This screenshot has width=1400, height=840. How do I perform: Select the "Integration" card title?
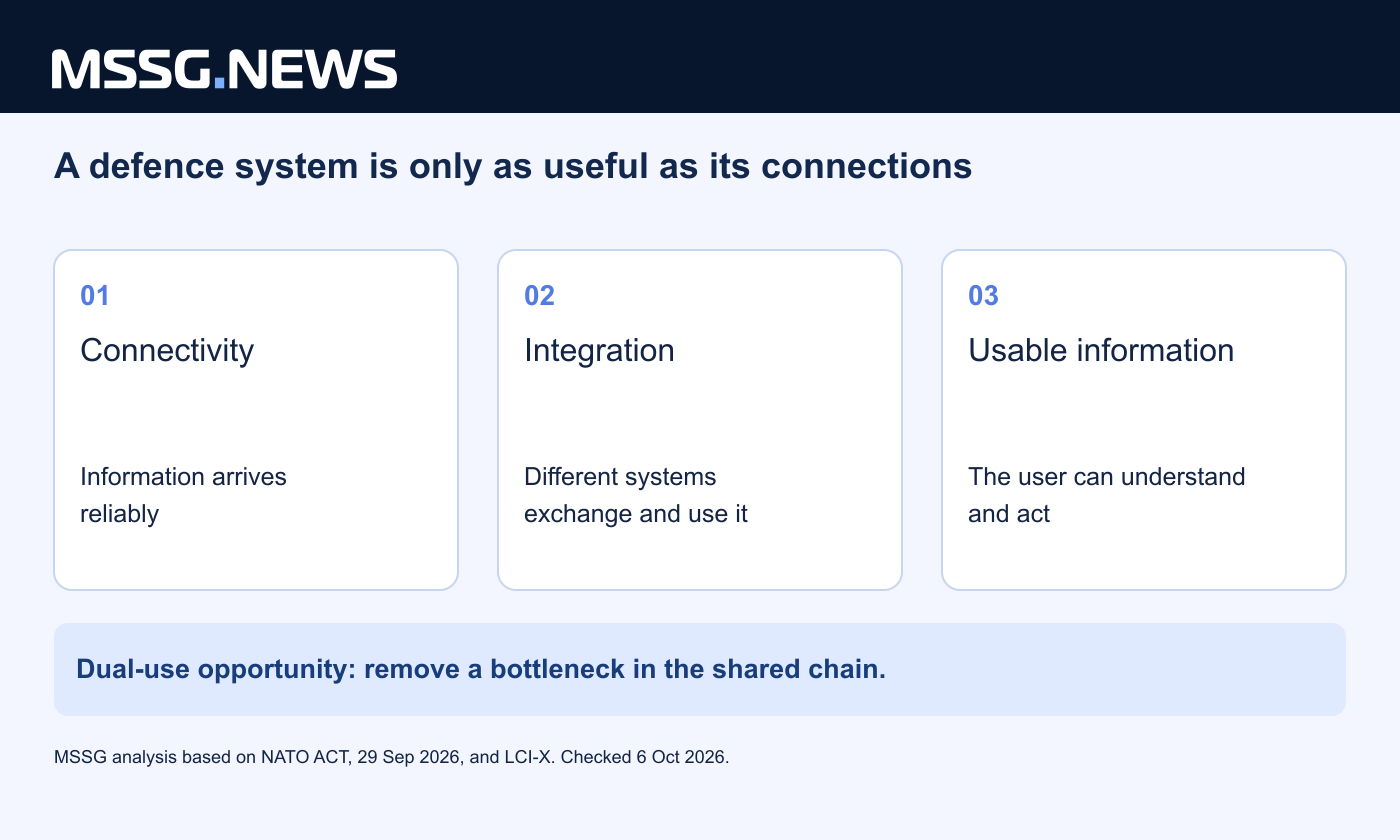pyautogui.click(x=599, y=350)
